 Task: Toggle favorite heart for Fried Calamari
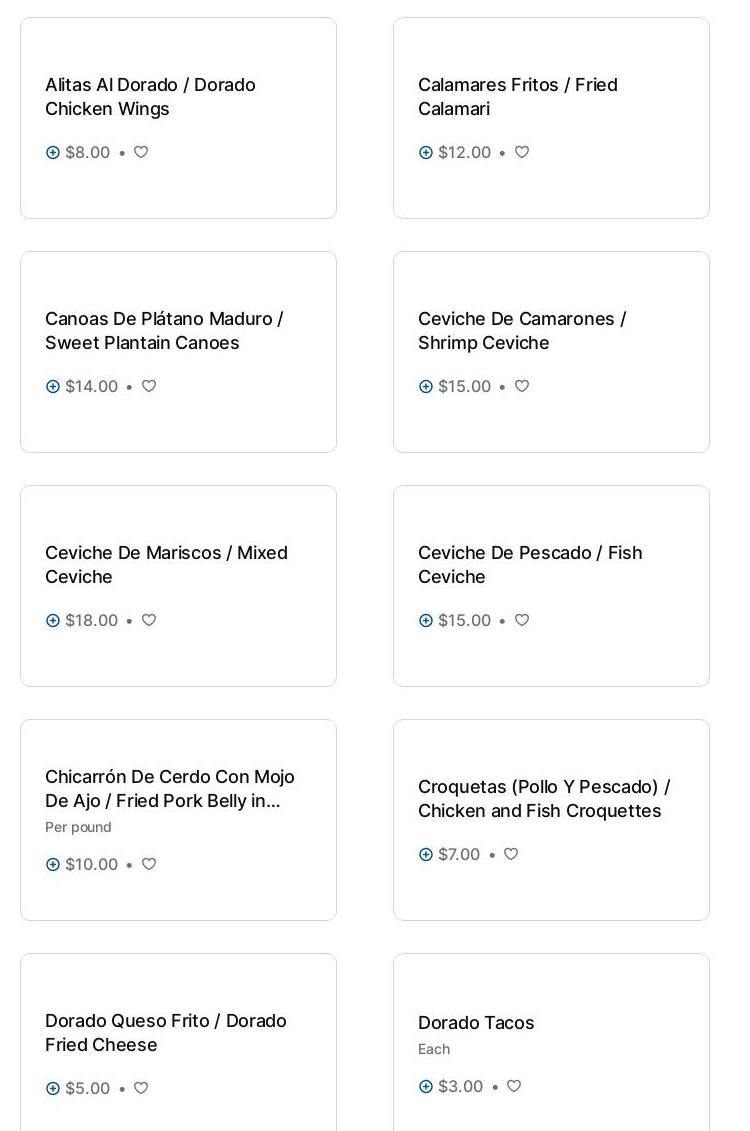coord(522,153)
